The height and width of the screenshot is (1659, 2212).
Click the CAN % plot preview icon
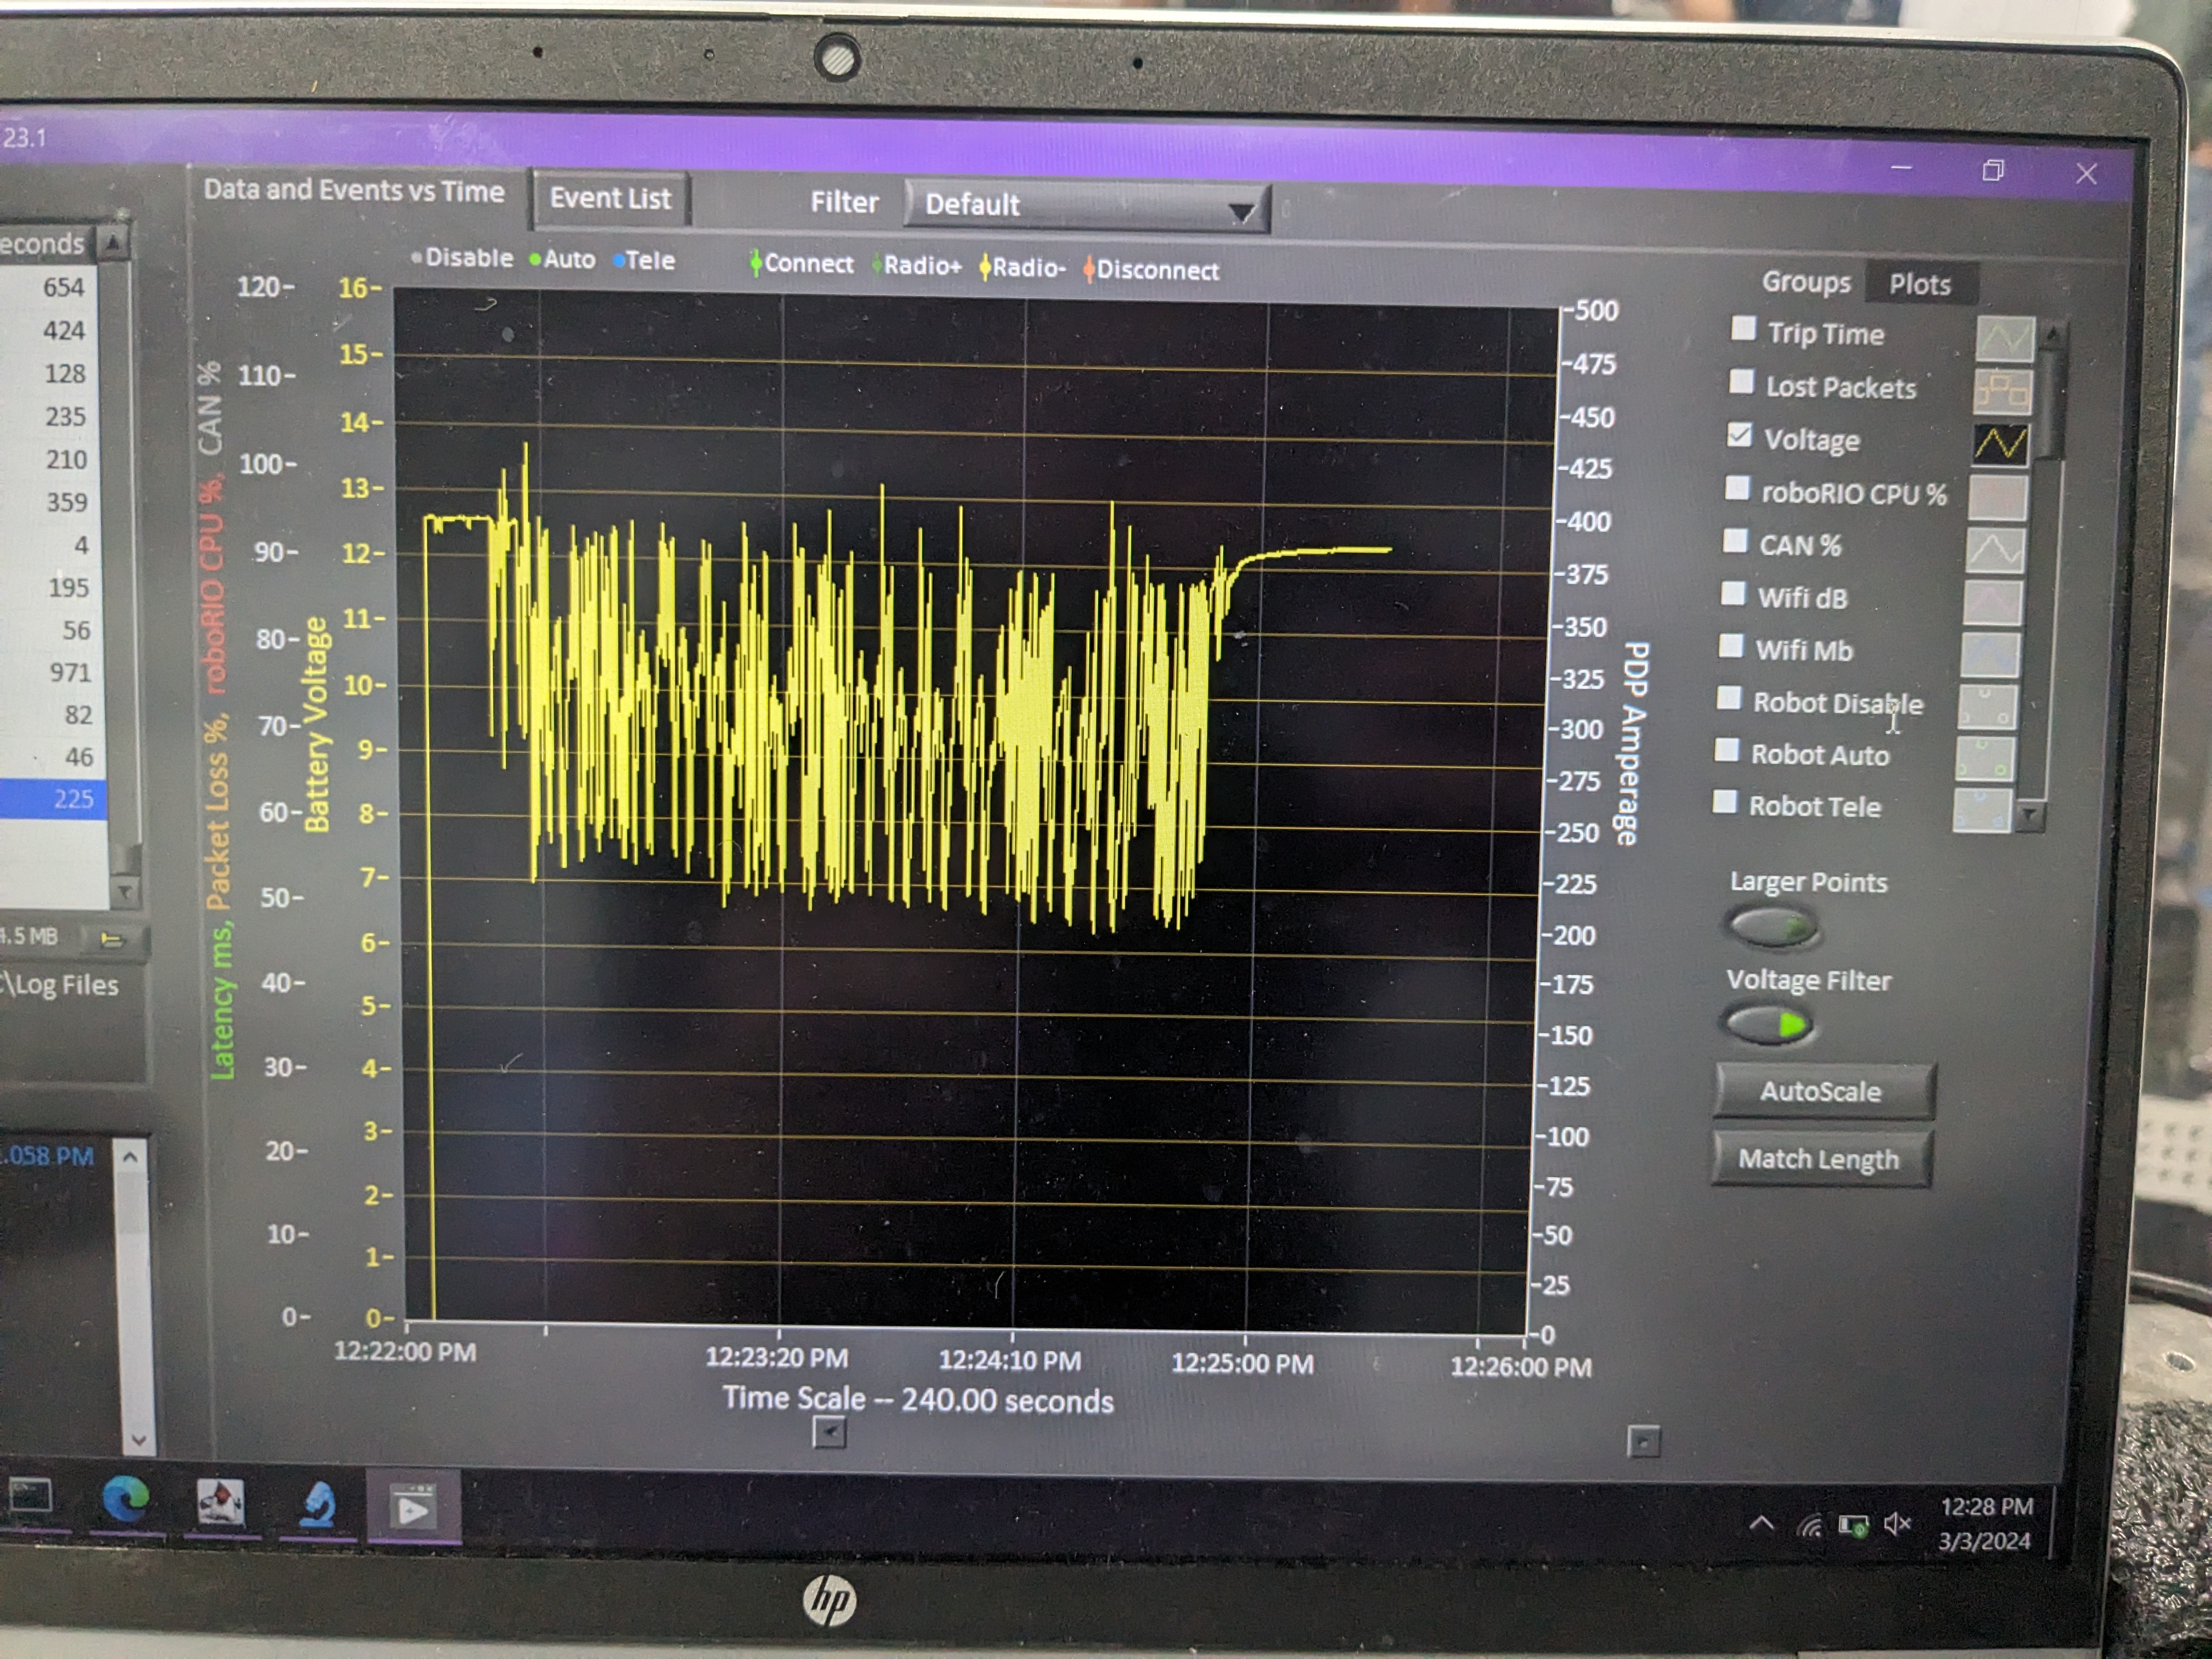coord(1995,550)
